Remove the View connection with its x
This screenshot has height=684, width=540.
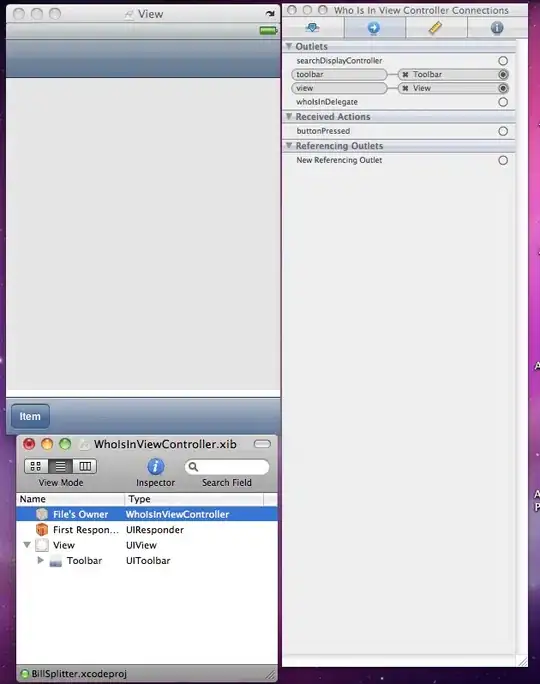405,89
